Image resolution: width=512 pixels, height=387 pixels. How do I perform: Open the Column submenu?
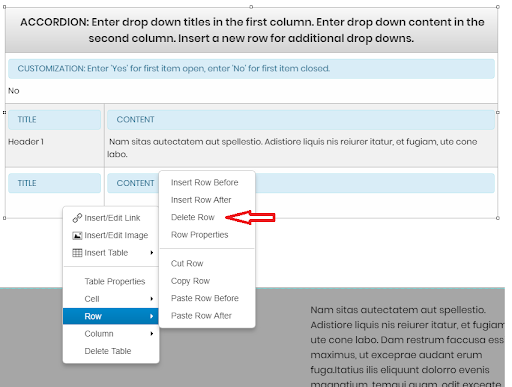click(111, 334)
